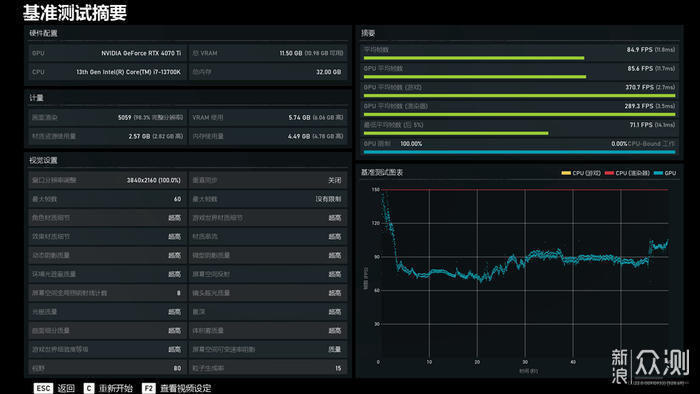Click the 13th Gen Intel Core i7 CPU row

(x=107, y=72)
